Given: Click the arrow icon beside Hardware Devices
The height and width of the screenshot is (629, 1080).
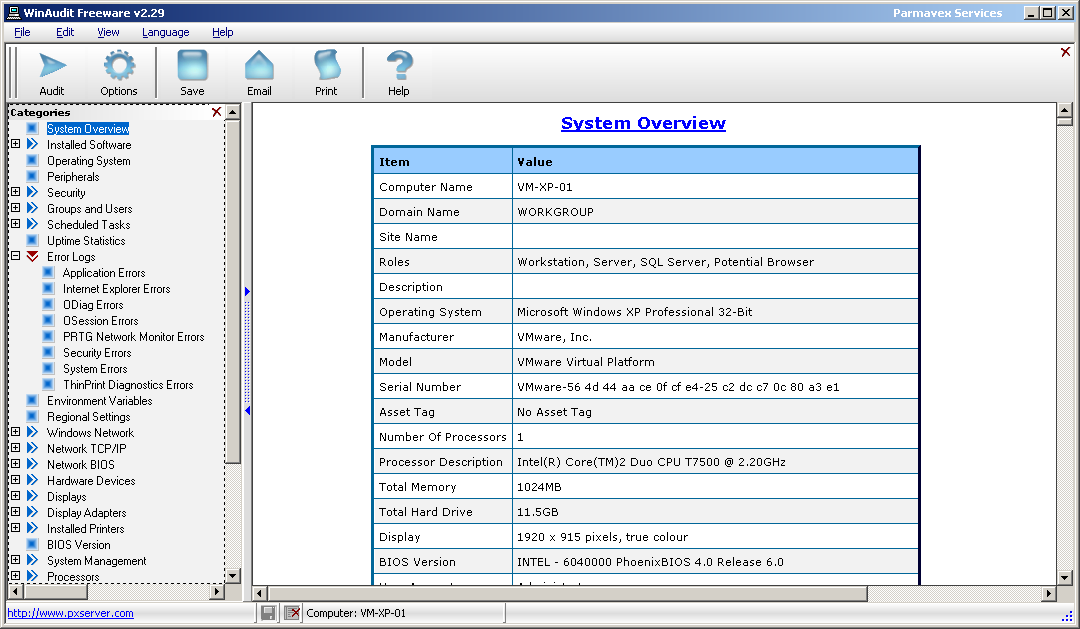Looking at the screenshot, I should [32, 480].
